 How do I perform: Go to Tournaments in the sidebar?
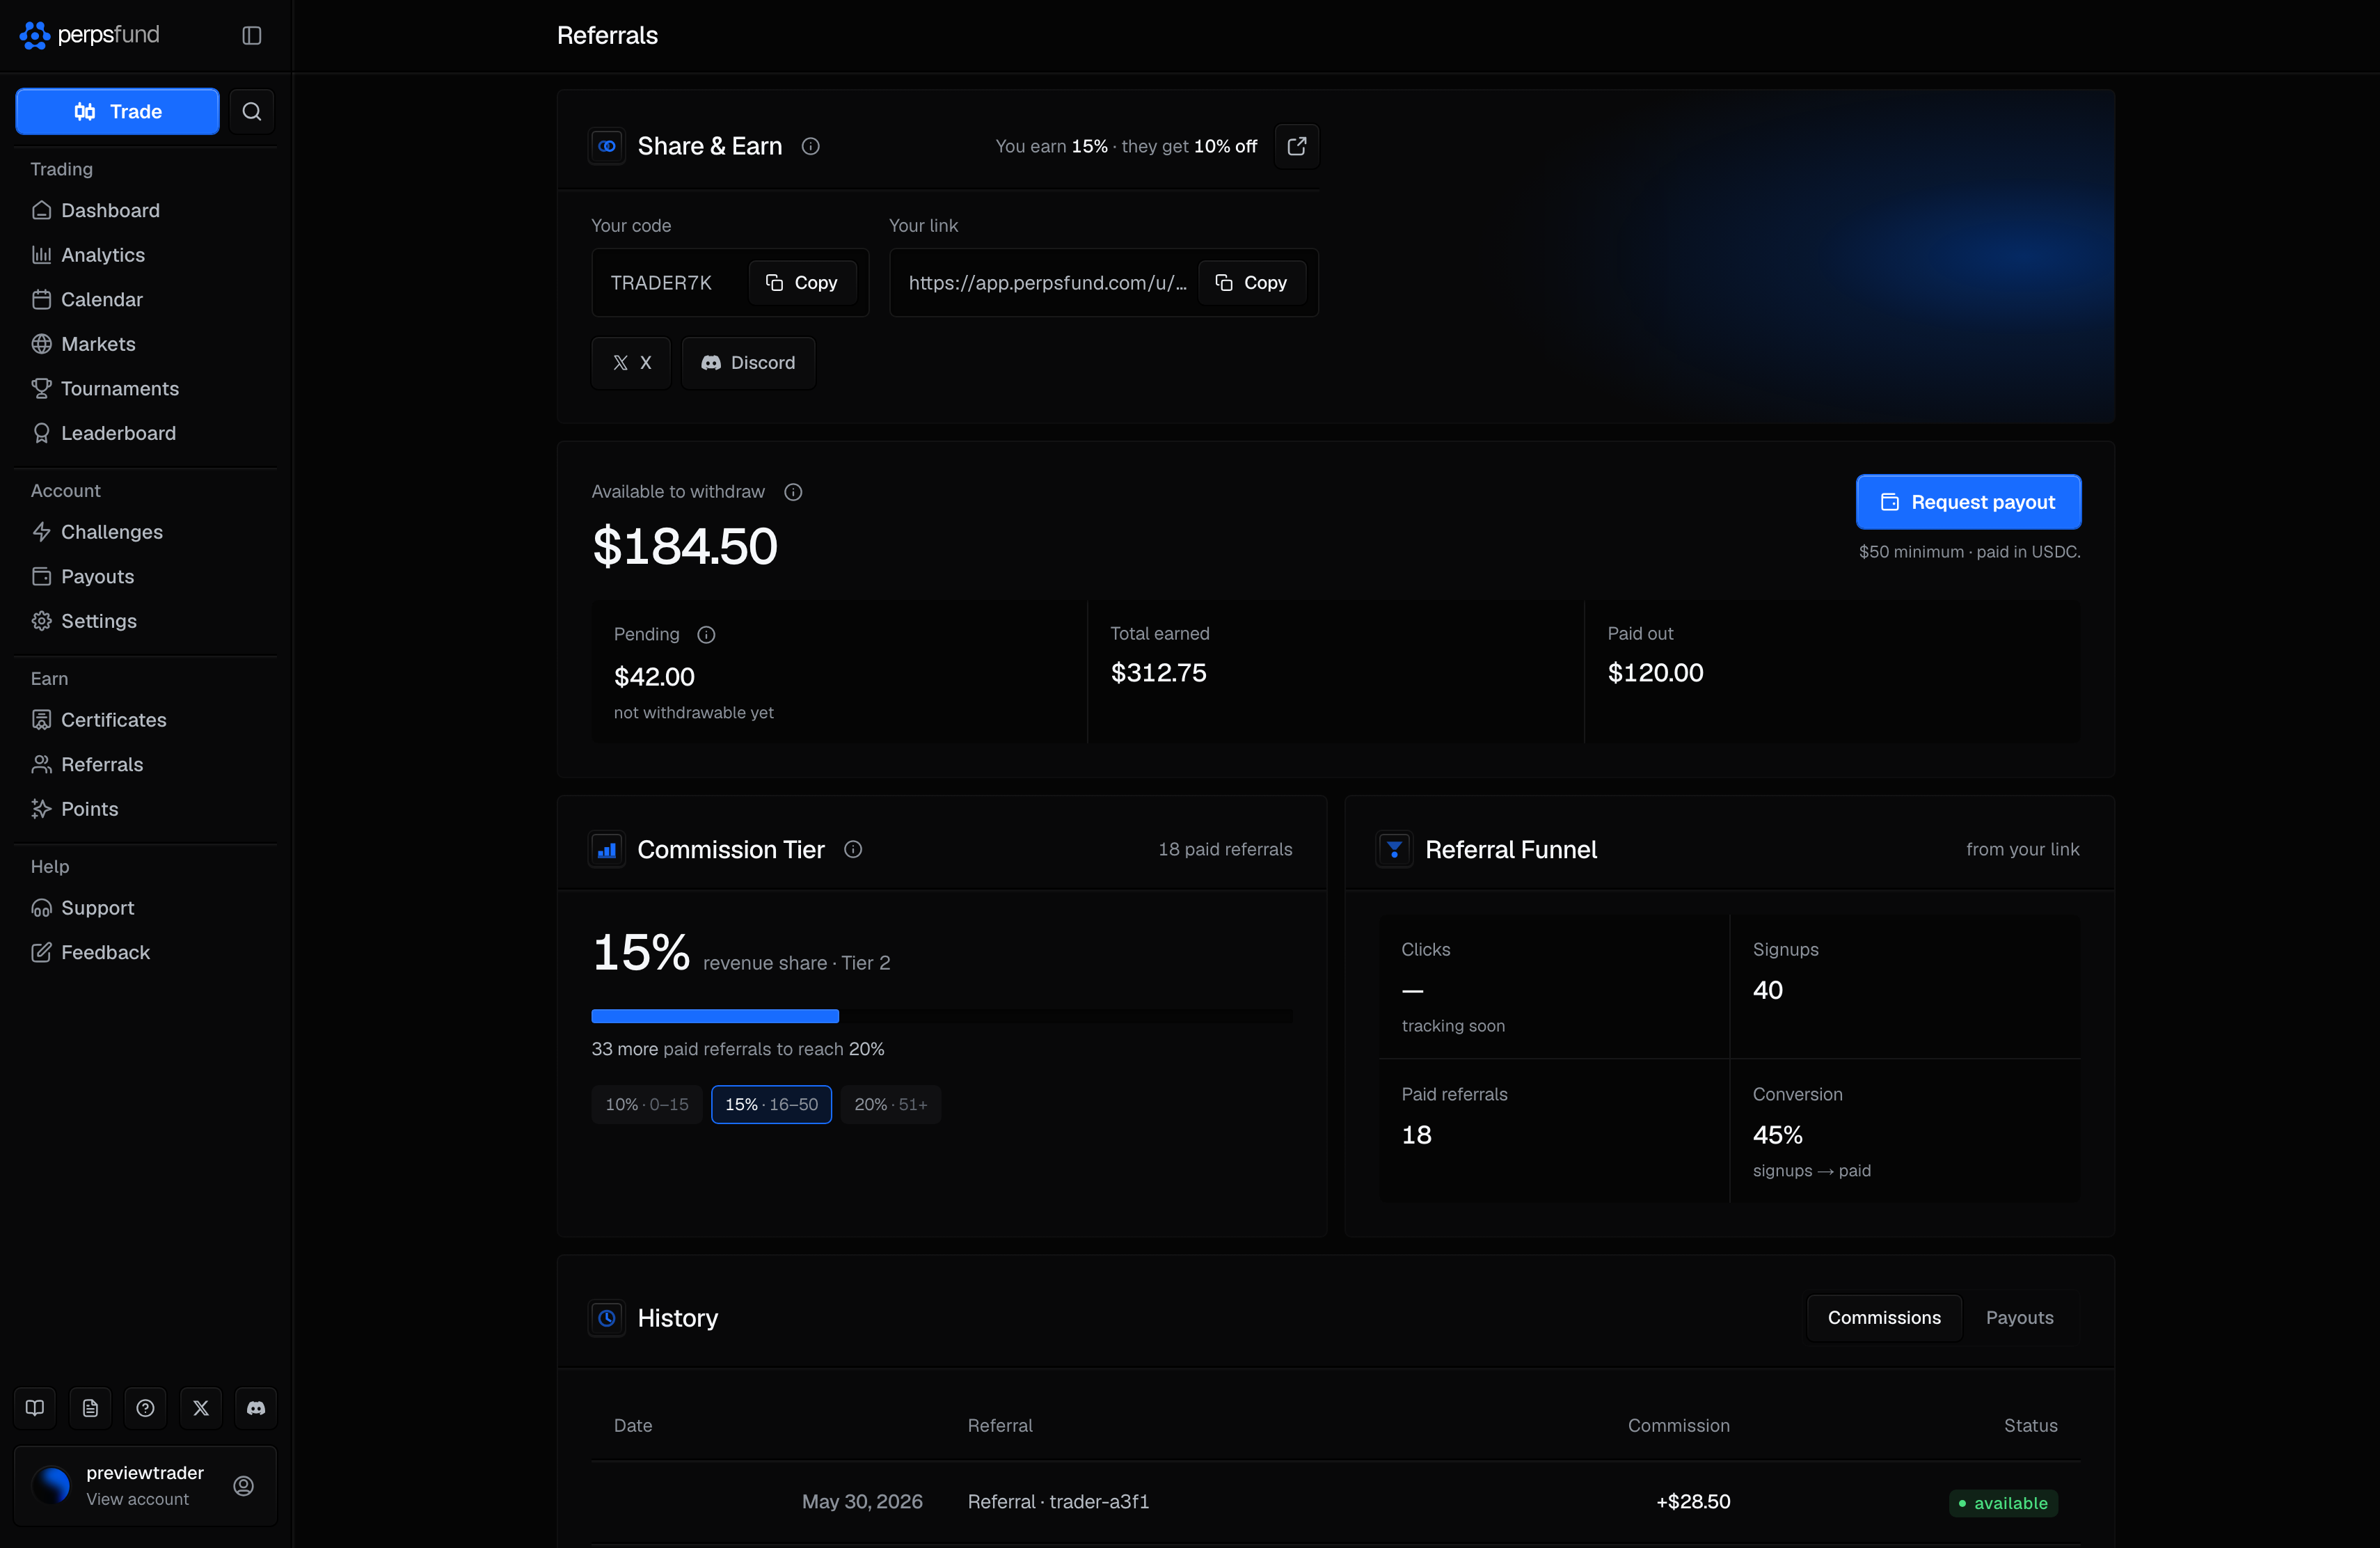click(x=145, y=388)
